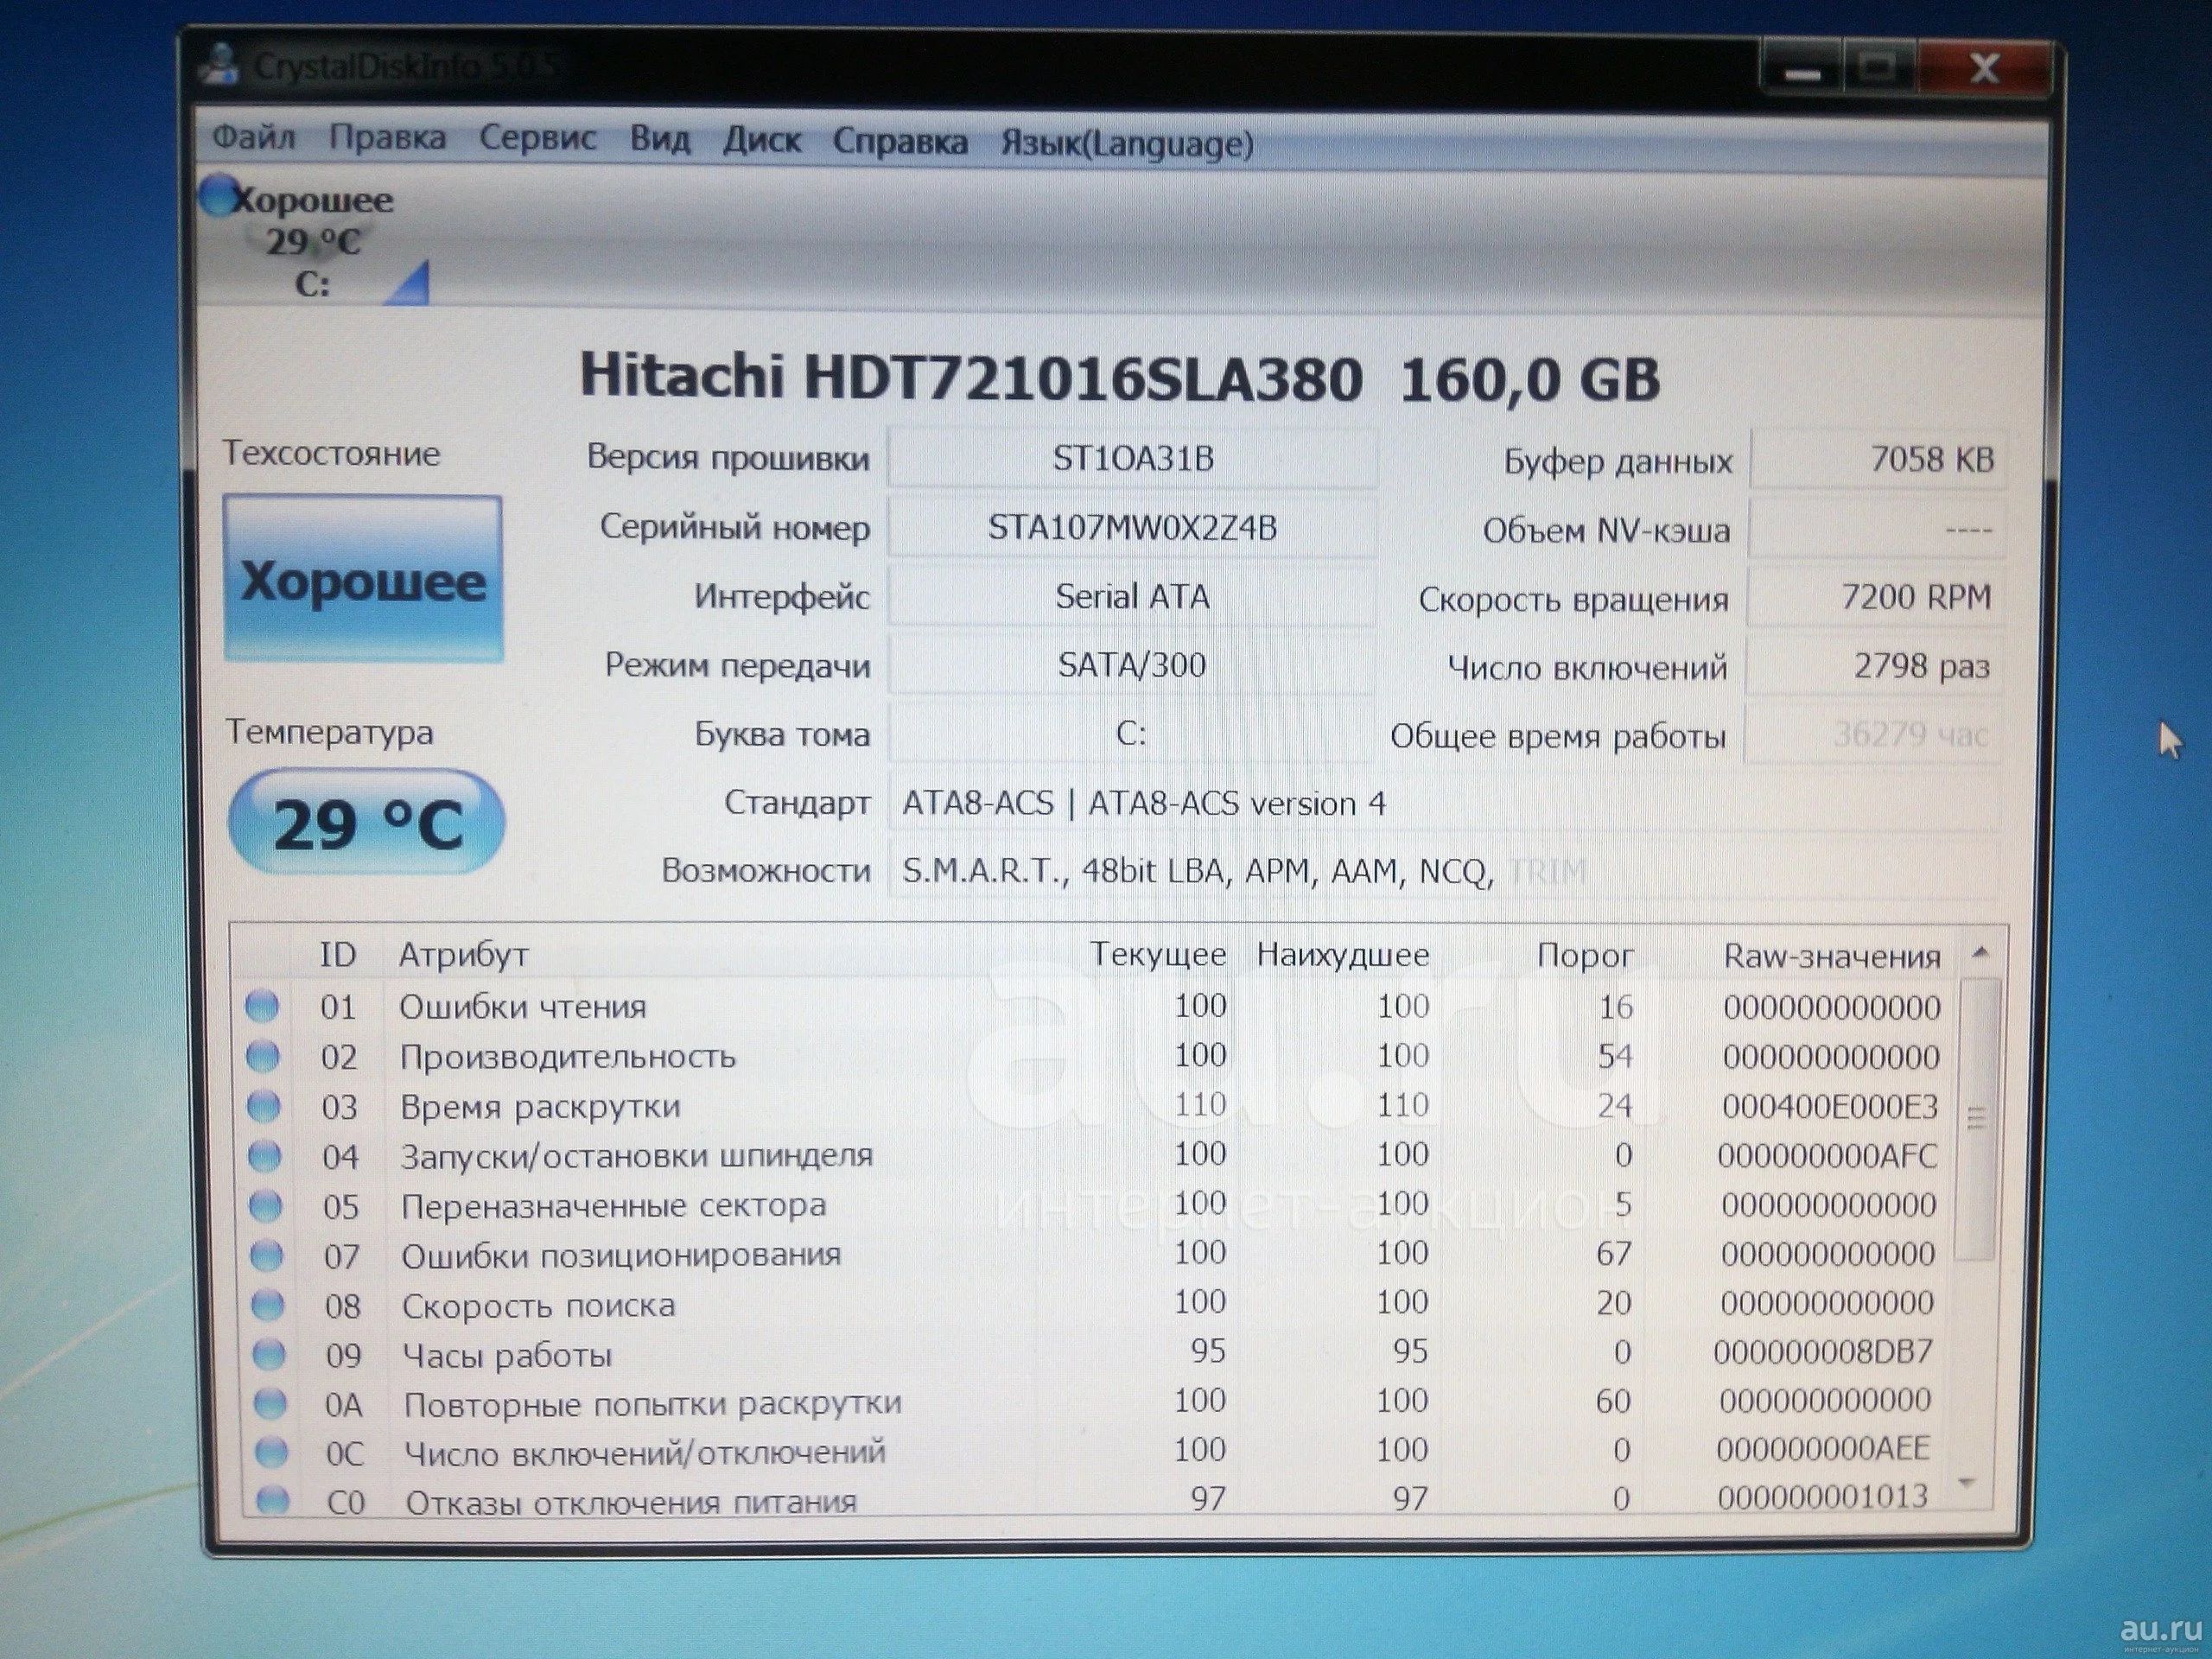Viewport: 2212px width, 1659px height.
Task: Click the Буква тома C: field
Action: tap(1131, 734)
